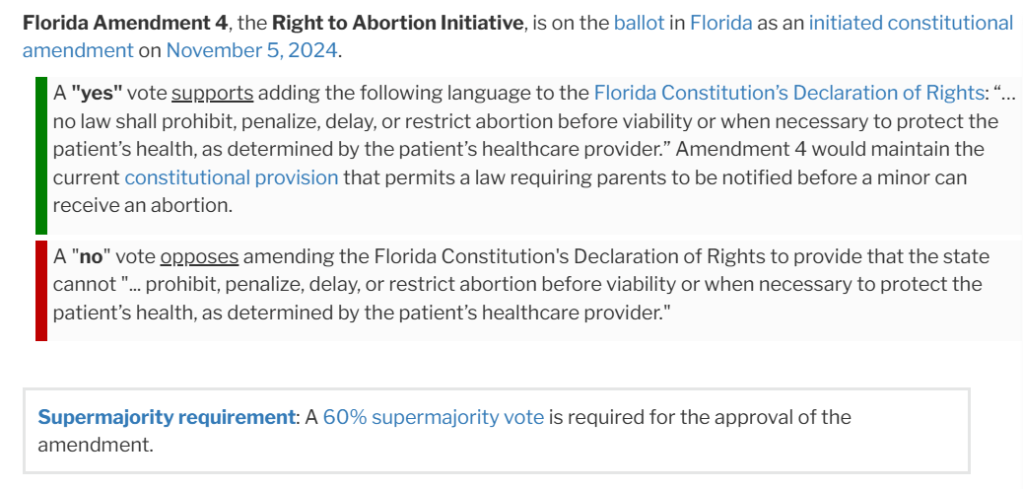The height and width of the screenshot is (489, 1023).
Task: Open the "ballot" link
Action: click(639, 22)
